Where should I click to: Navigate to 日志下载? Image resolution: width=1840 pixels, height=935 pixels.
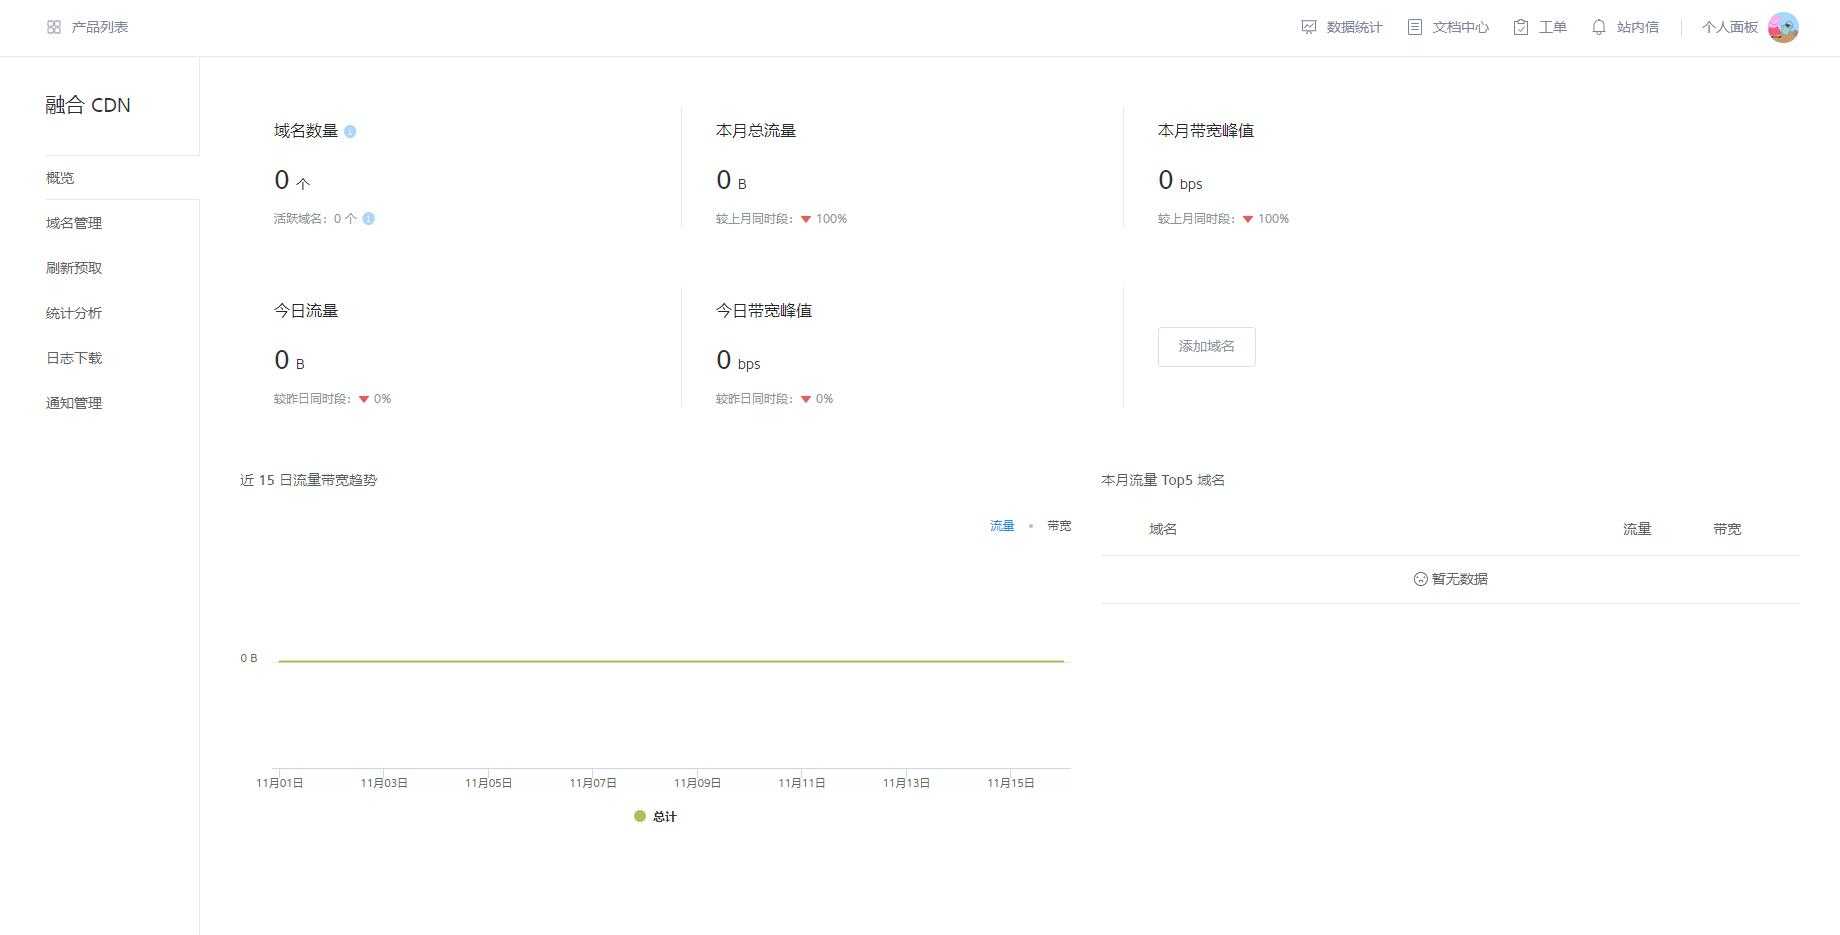click(x=74, y=358)
